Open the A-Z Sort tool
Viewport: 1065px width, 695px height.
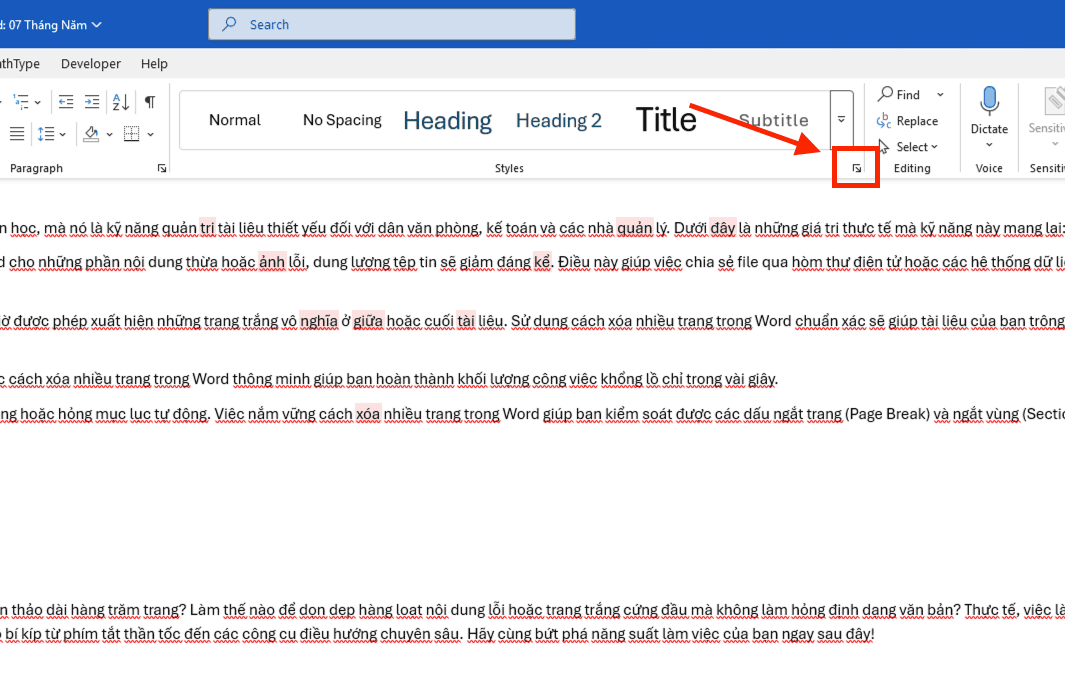click(x=121, y=102)
